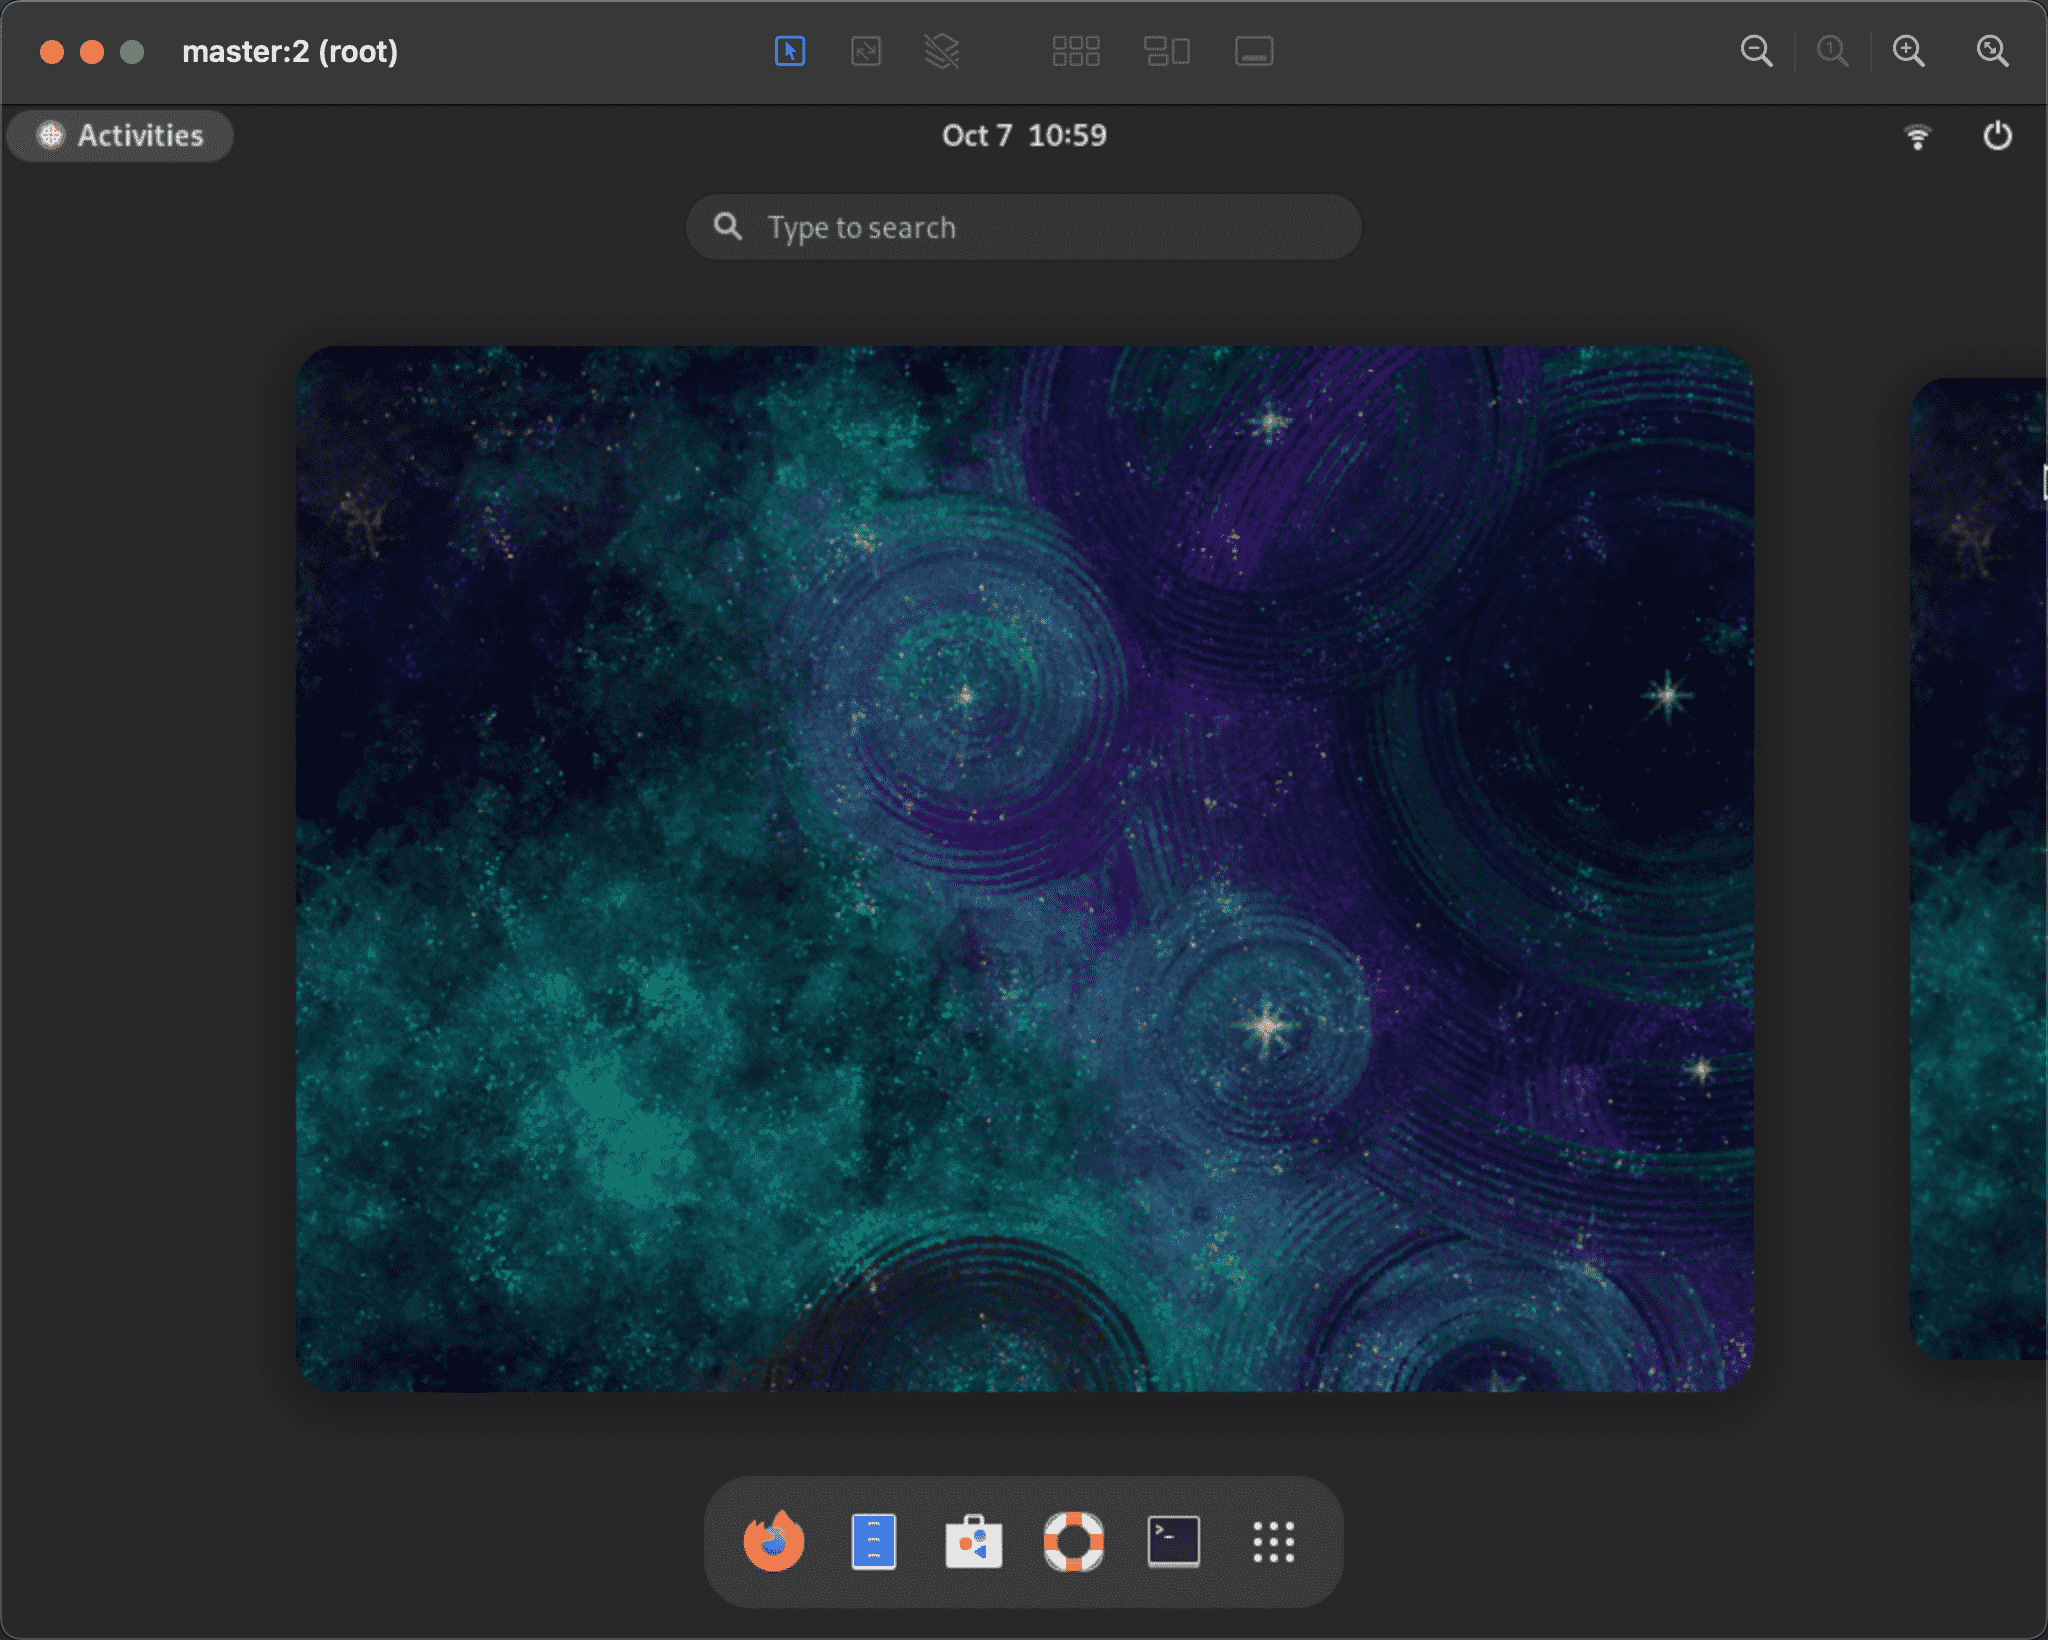Open Firefox from the dash
The height and width of the screenshot is (1640, 2048).
[x=773, y=1541]
